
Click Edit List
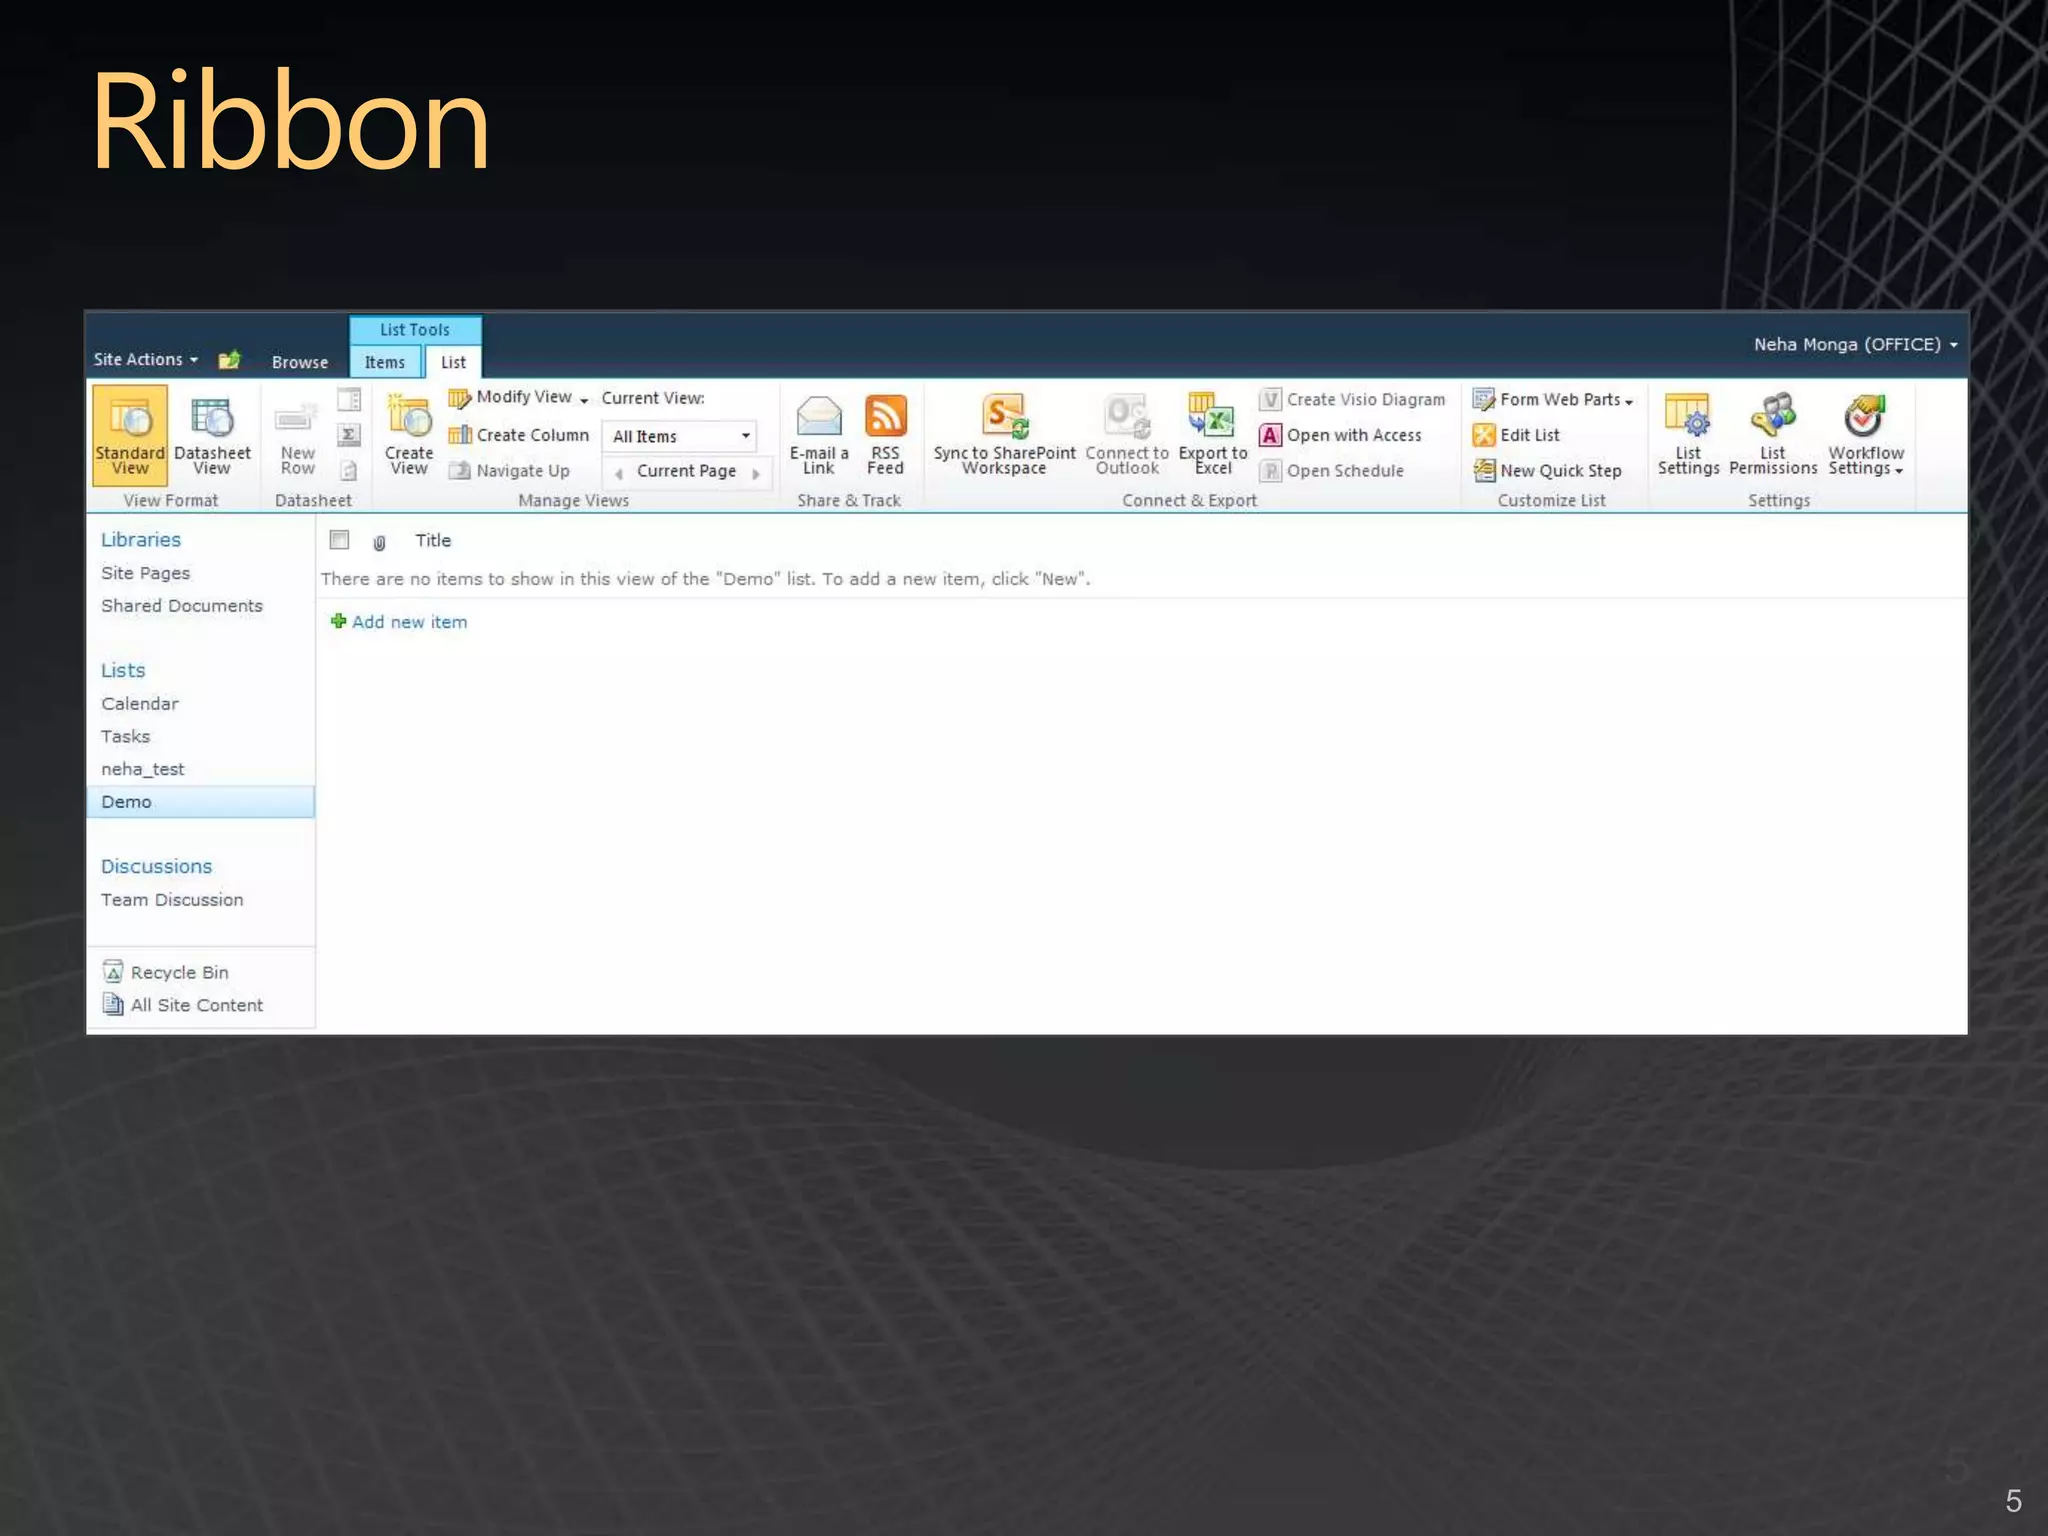tap(1516, 435)
